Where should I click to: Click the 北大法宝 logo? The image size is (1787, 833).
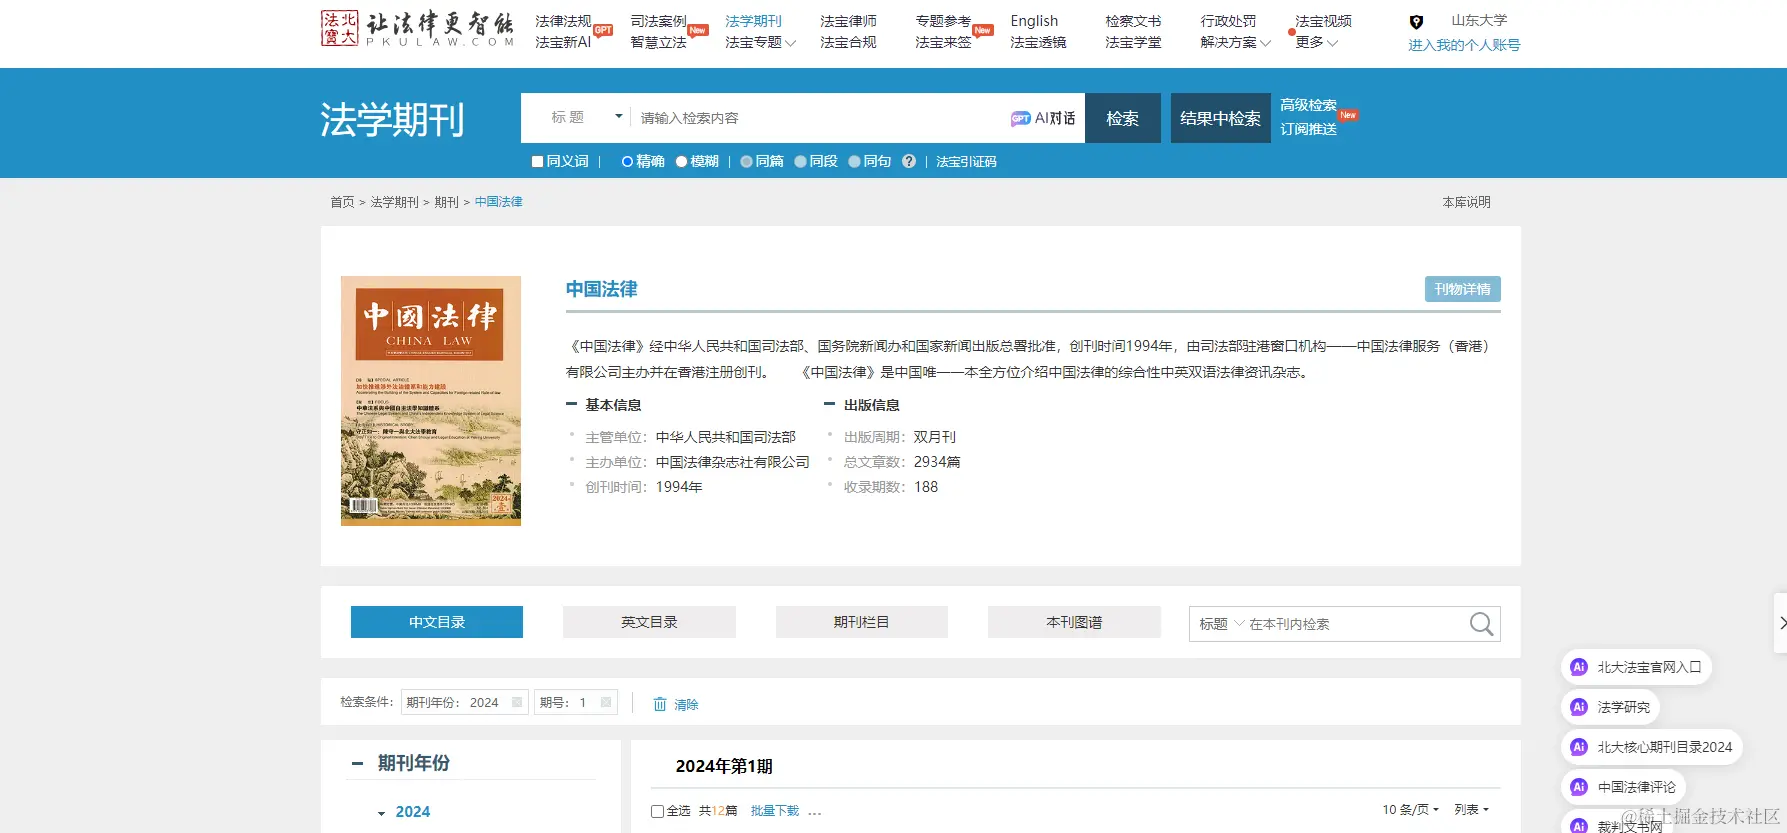click(x=416, y=29)
